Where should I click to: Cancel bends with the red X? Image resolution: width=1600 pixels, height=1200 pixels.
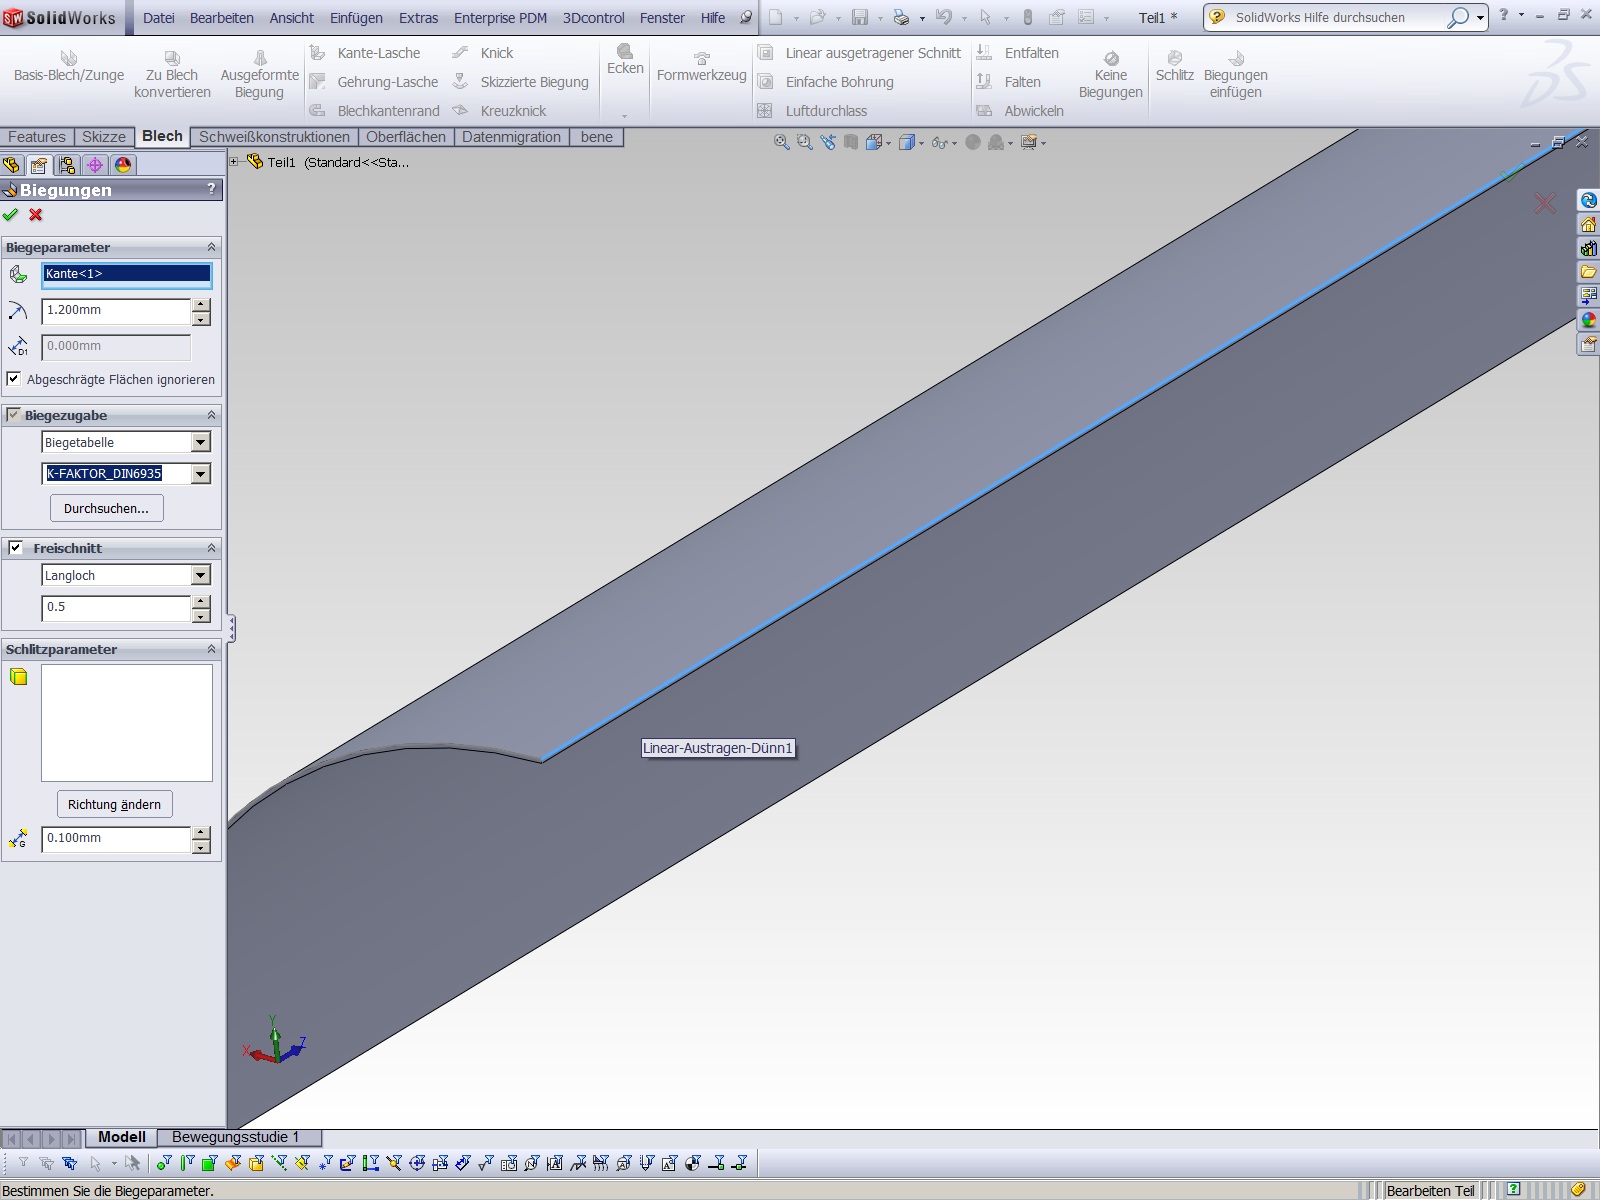pos(36,215)
